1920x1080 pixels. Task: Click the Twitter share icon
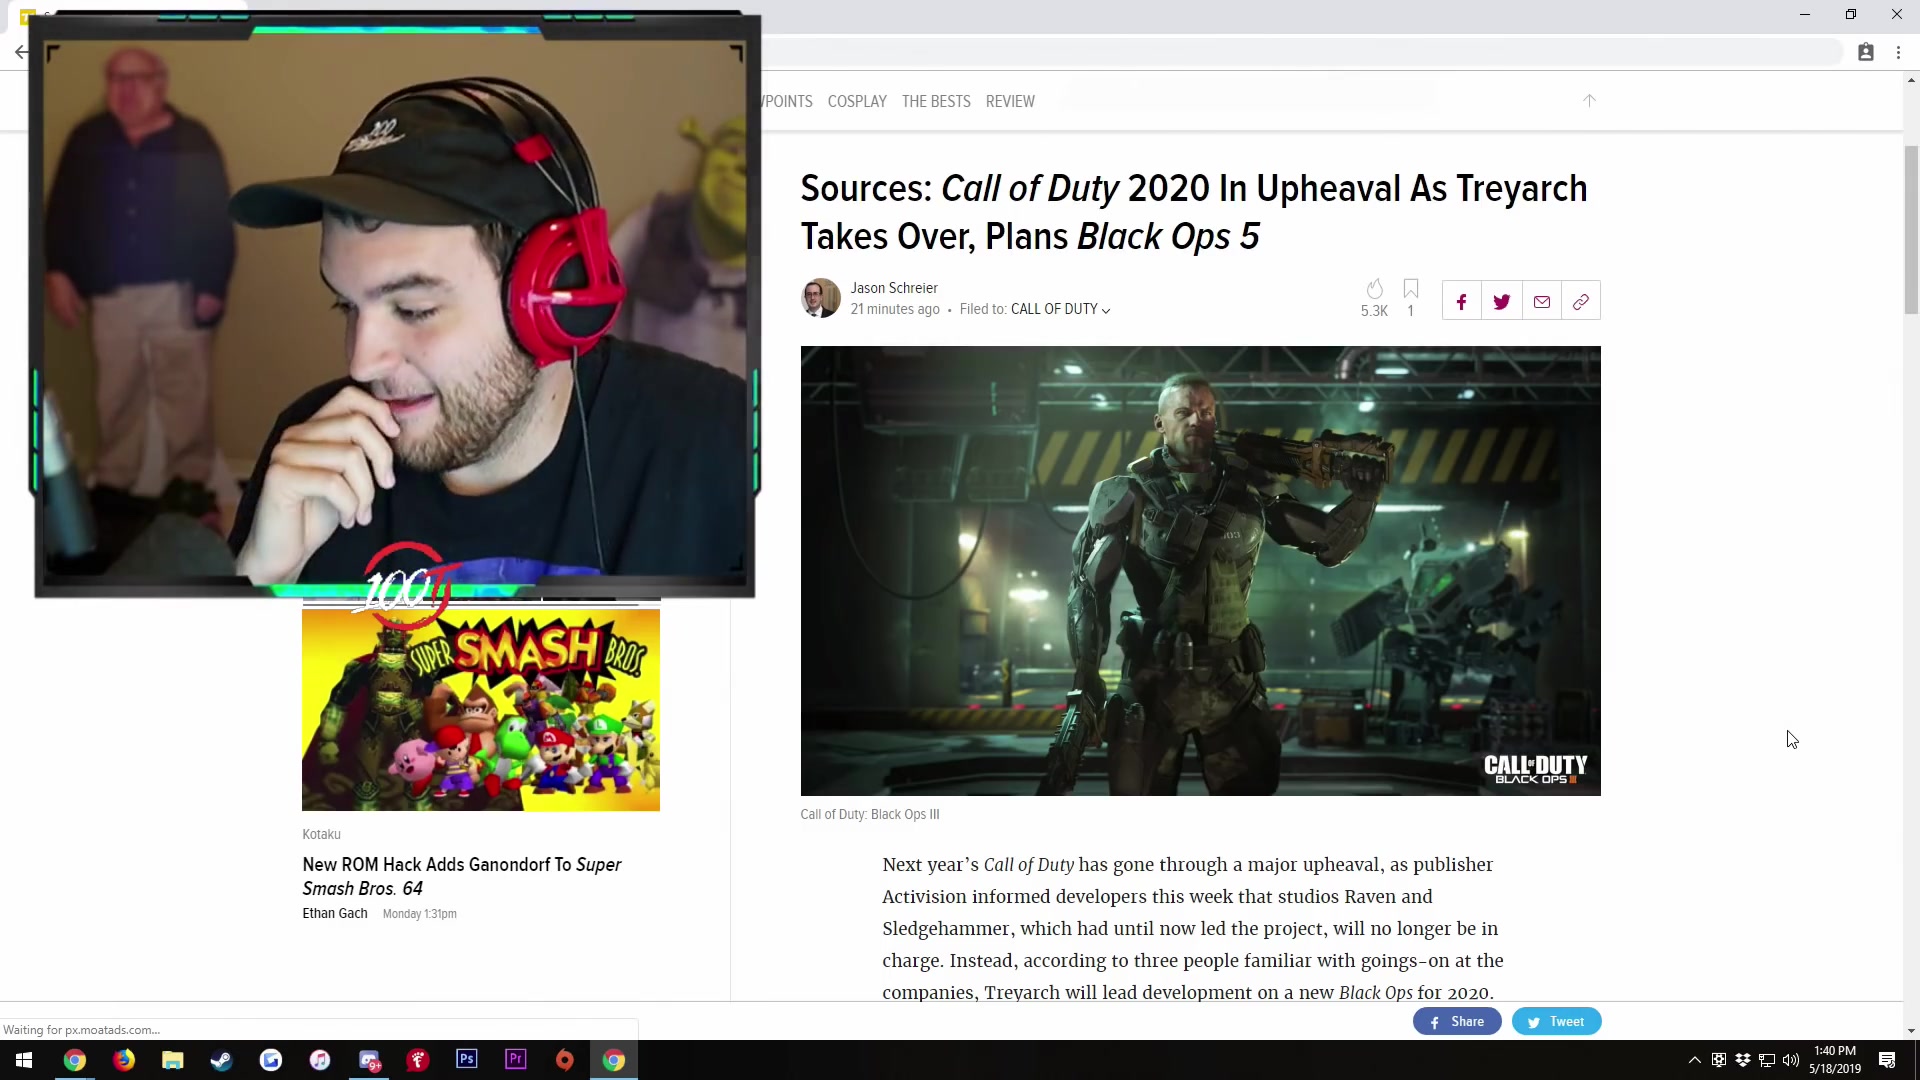(1501, 302)
